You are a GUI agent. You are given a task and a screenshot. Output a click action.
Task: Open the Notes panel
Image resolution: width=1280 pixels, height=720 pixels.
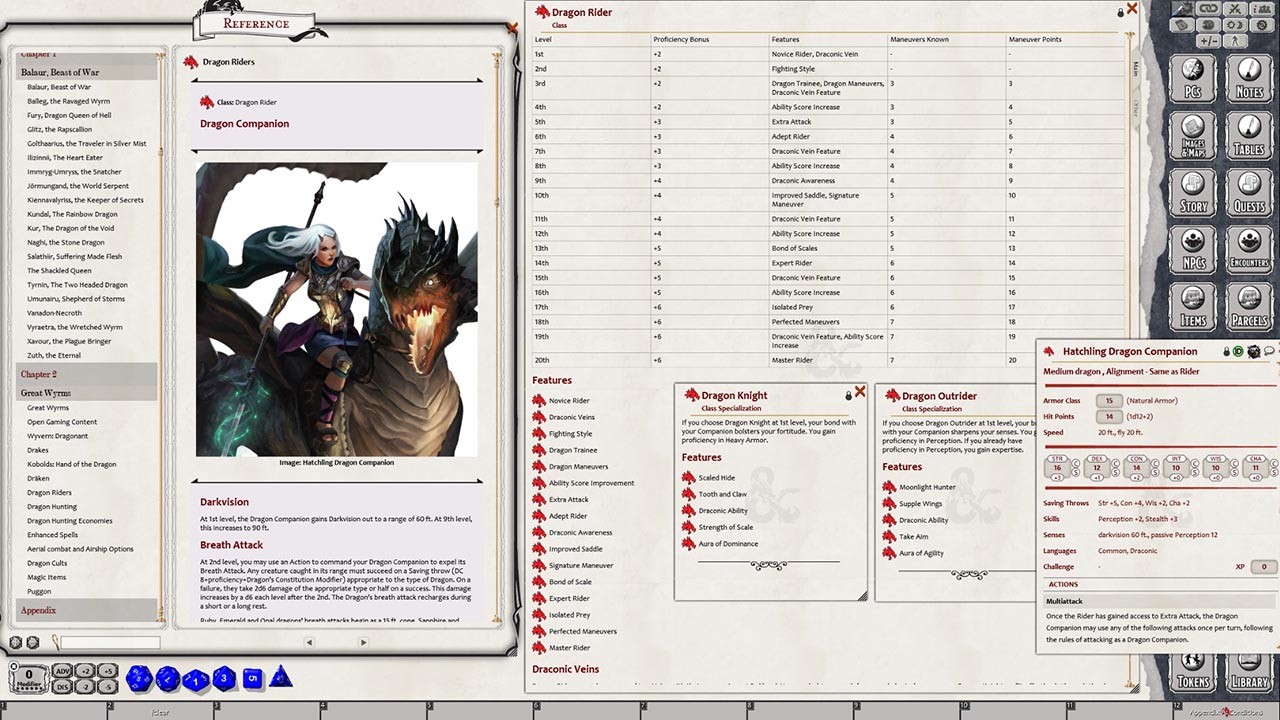coord(1249,78)
